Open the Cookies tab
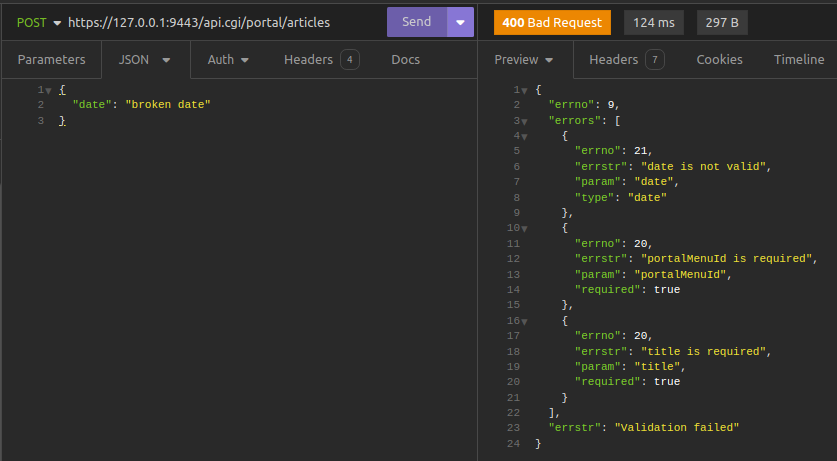 (x=719, y=60)
